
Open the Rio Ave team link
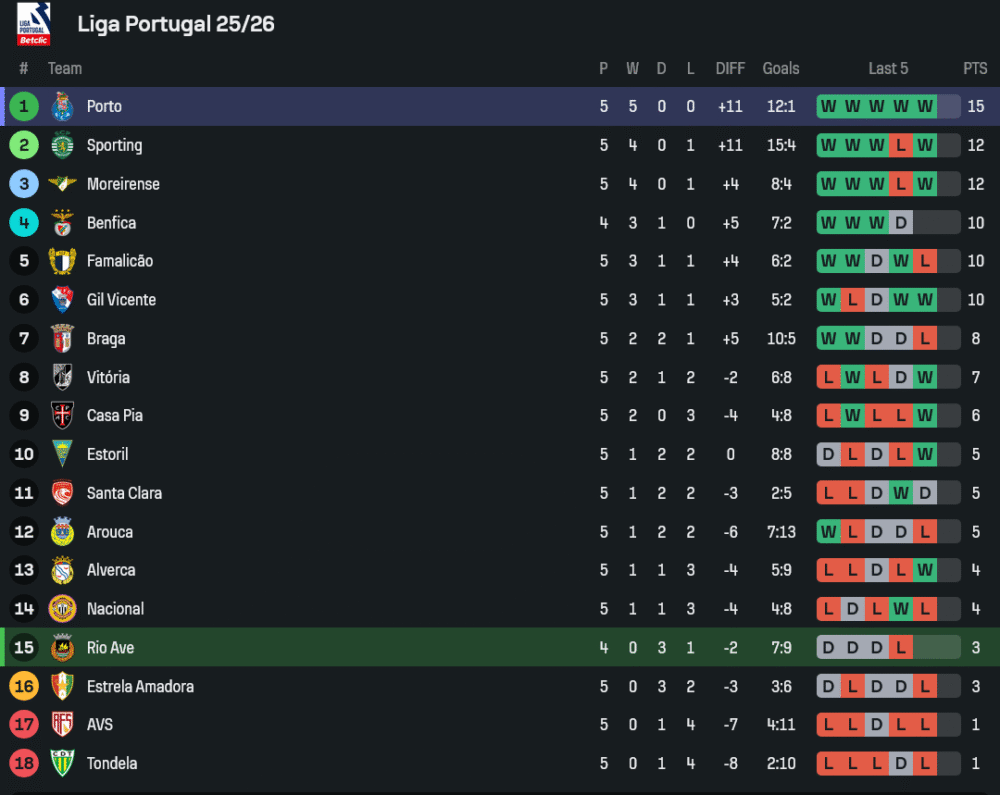coord(110,648)
